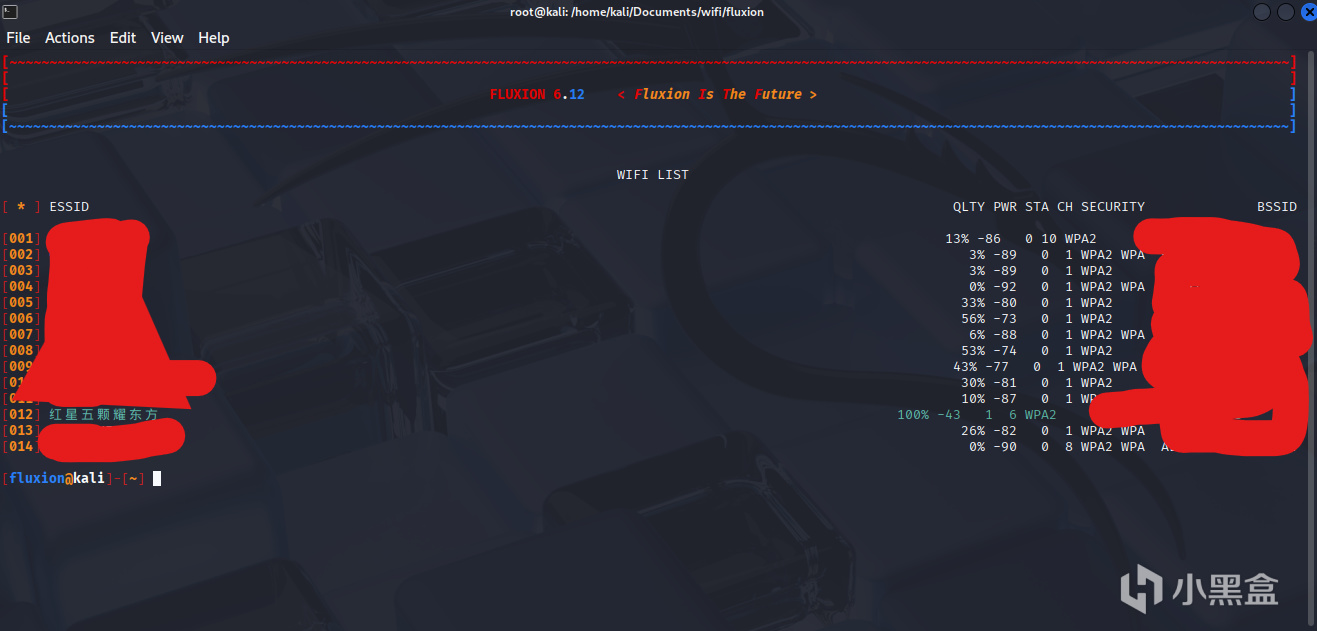Click the 43% quality value
Screen dimensions: 1317x631
coord(965,367)
